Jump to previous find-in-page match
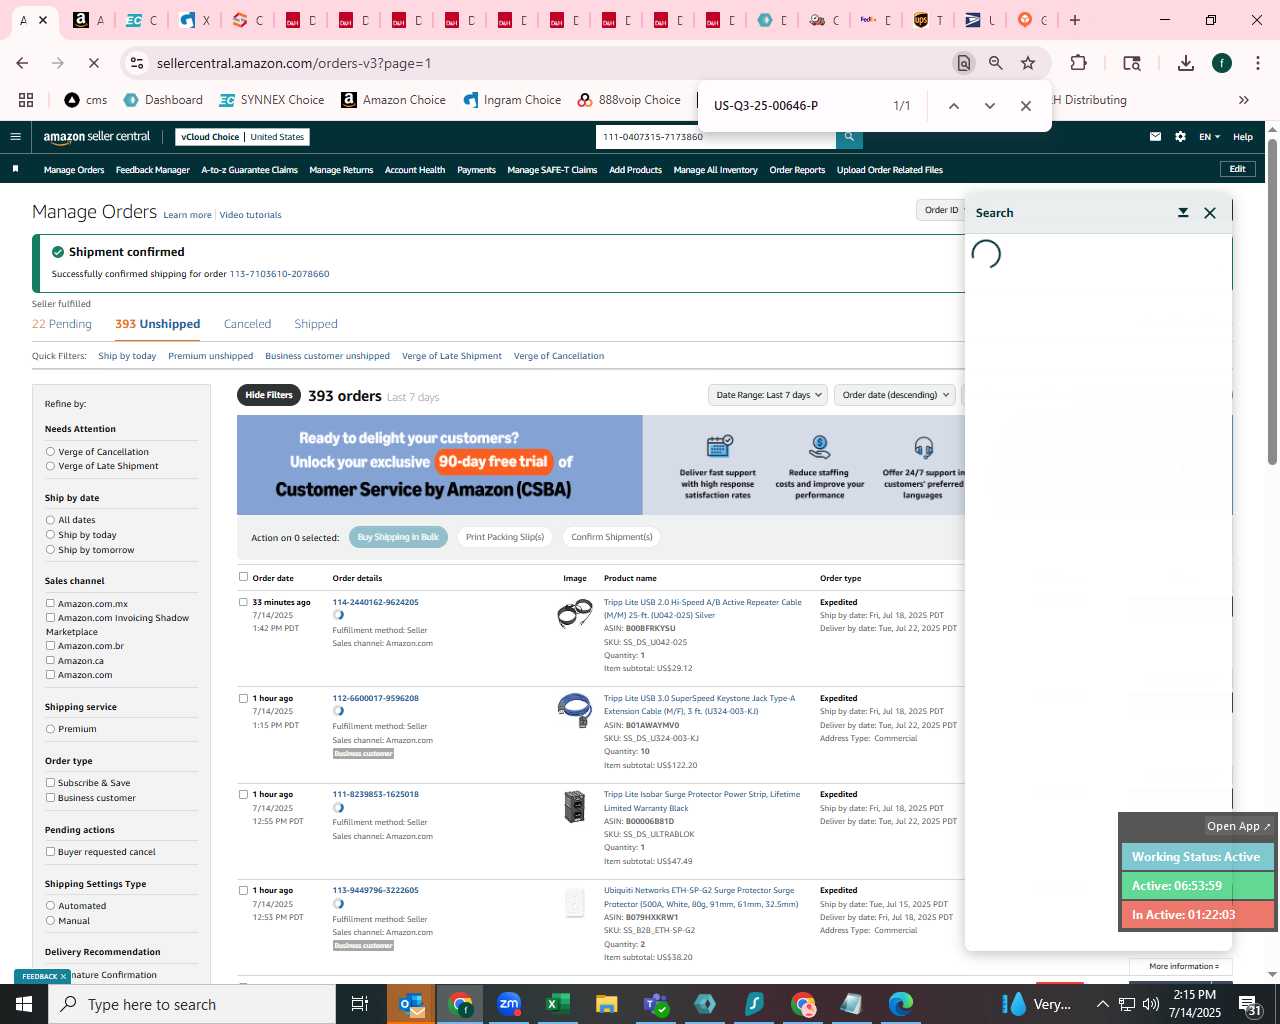This screenshot has width=1280, height=1024. (954, 106)
